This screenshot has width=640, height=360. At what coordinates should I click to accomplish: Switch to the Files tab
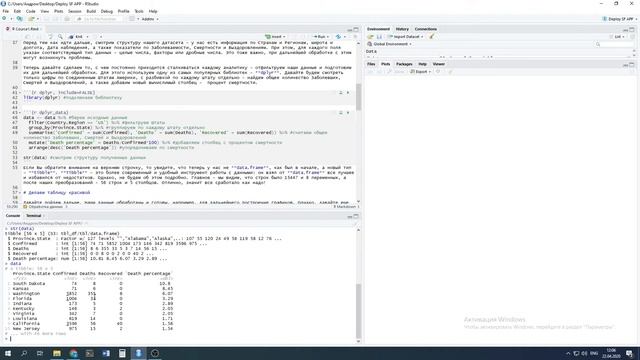point(371,64)
